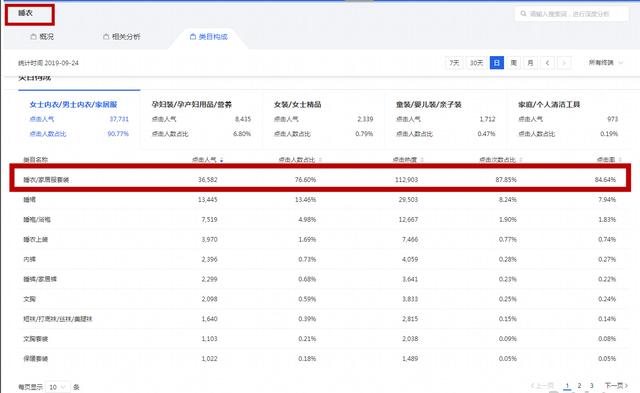Sort table by 点击率 column arrow
640x393 pixels.
coord(620,160)
